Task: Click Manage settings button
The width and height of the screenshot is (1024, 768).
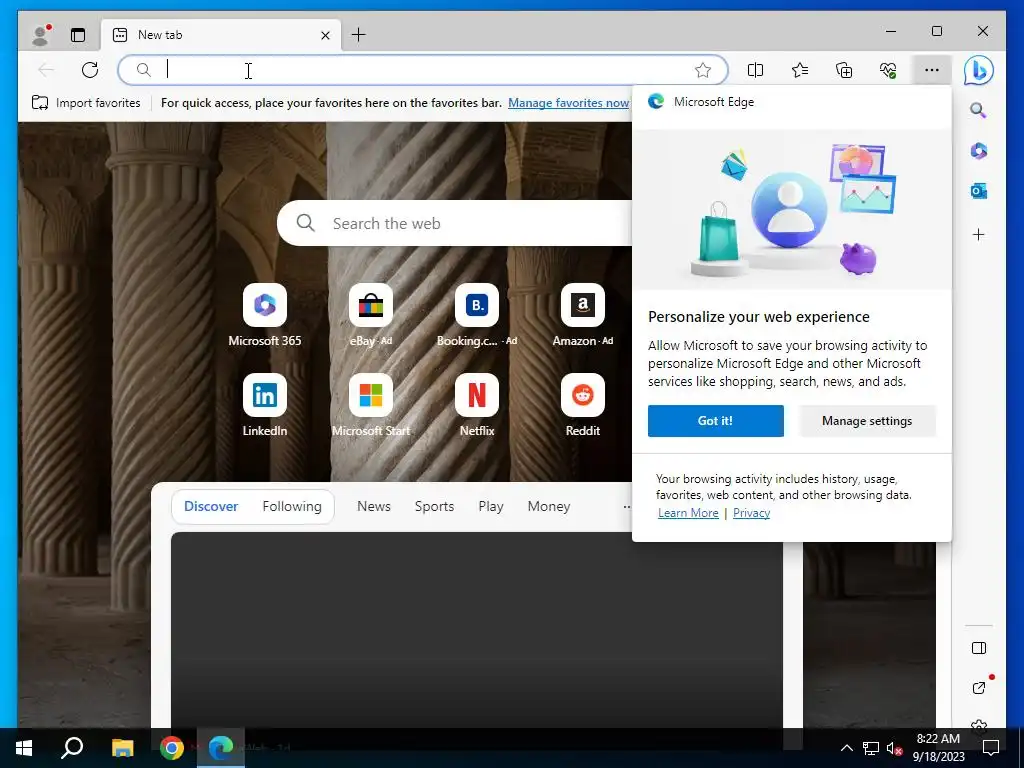Action: pos(867,421)
